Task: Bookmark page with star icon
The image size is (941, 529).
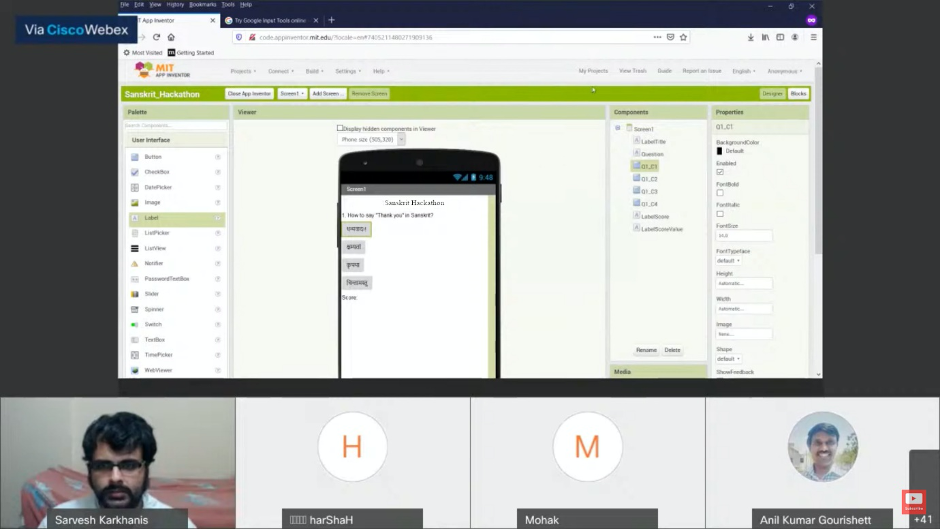Action: (684, 37)
